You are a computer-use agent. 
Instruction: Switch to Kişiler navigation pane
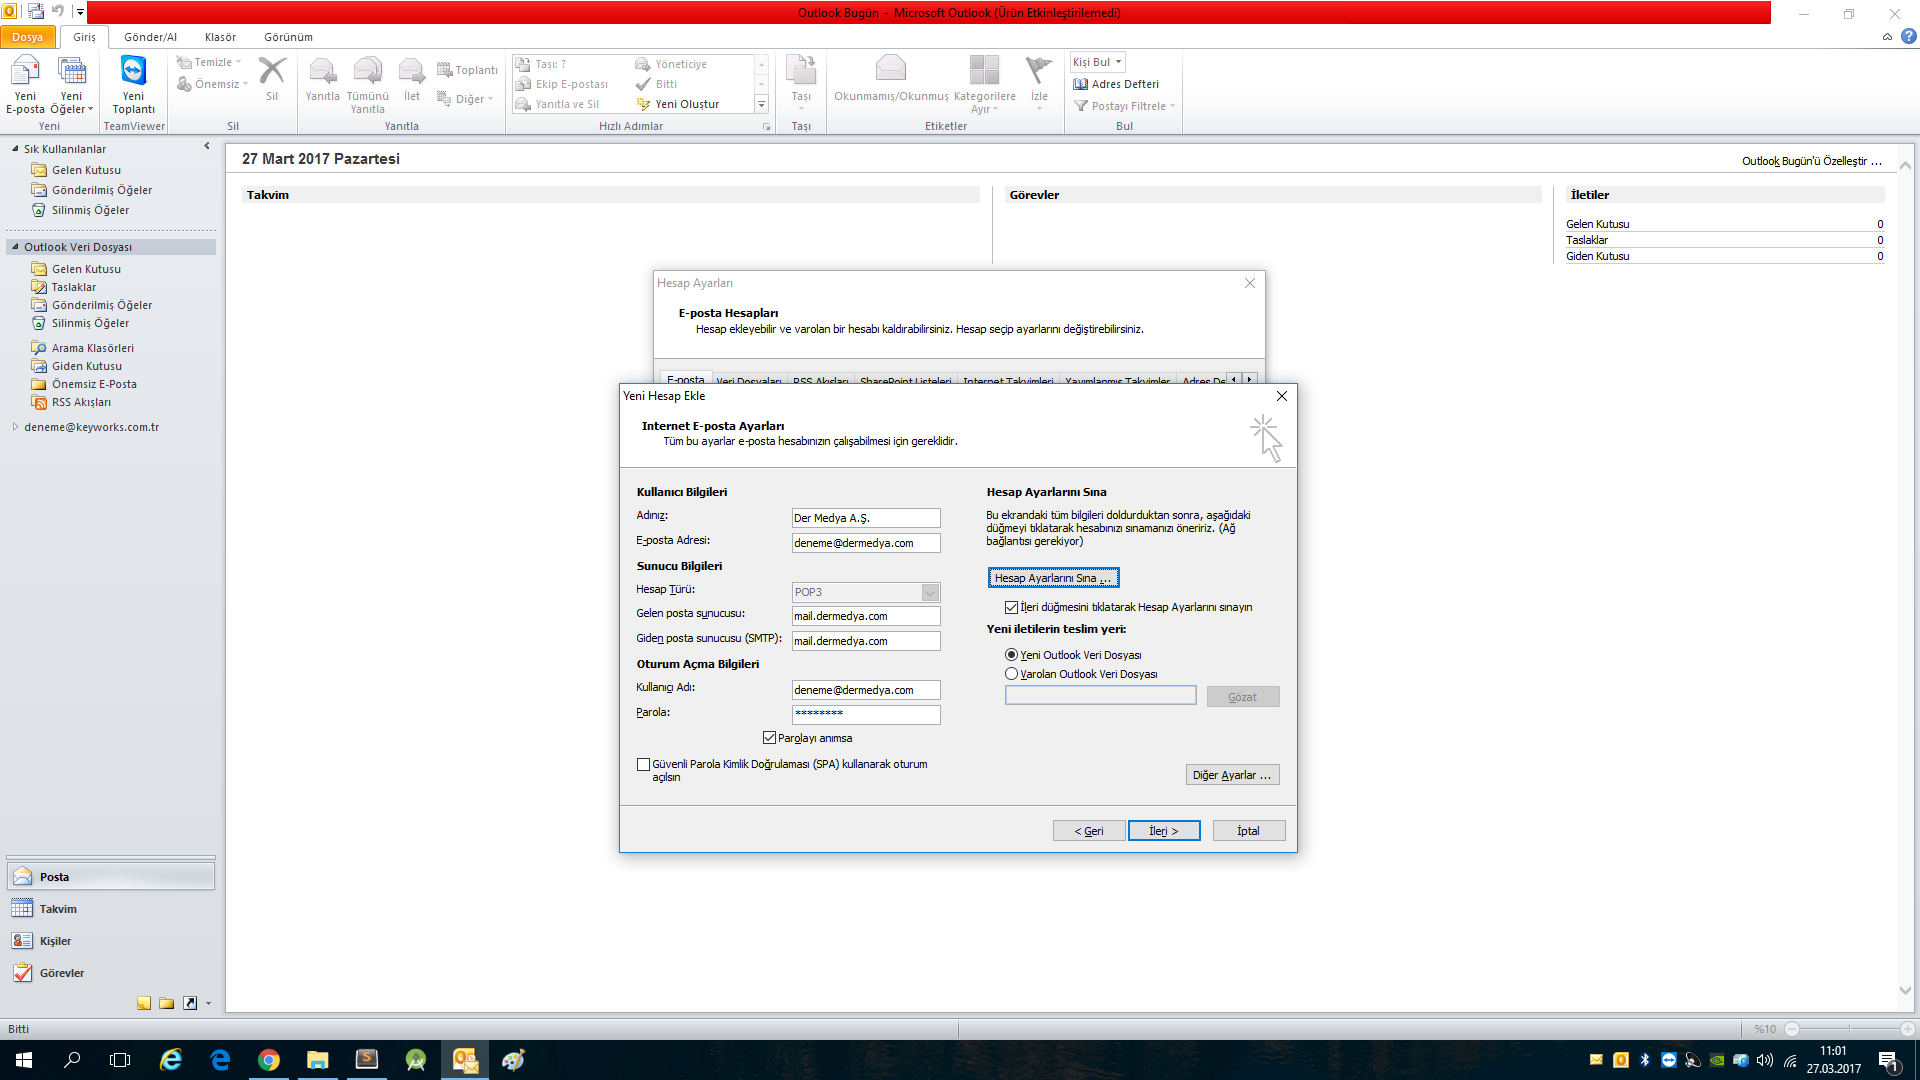point(111,941)
